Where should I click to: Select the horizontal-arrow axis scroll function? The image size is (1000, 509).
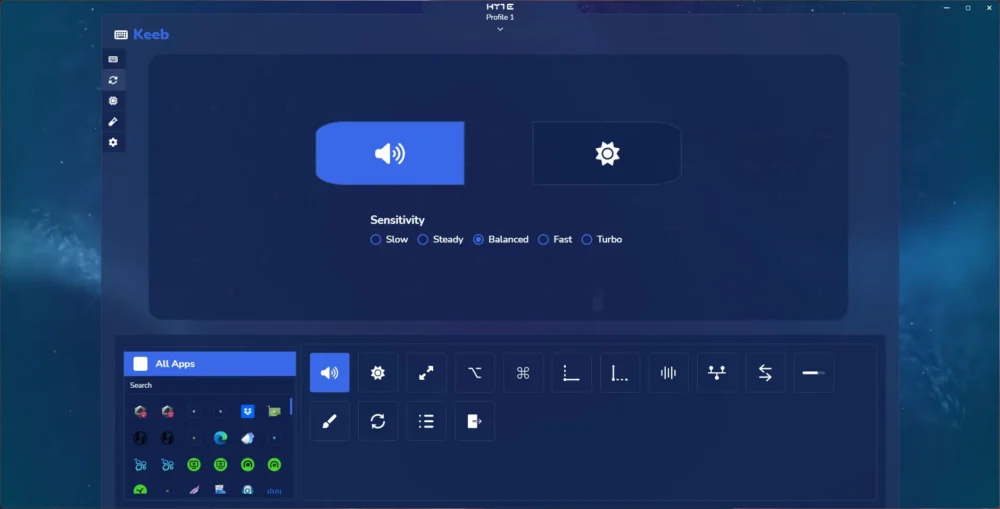pyautogui.click(x=571, y=373)
